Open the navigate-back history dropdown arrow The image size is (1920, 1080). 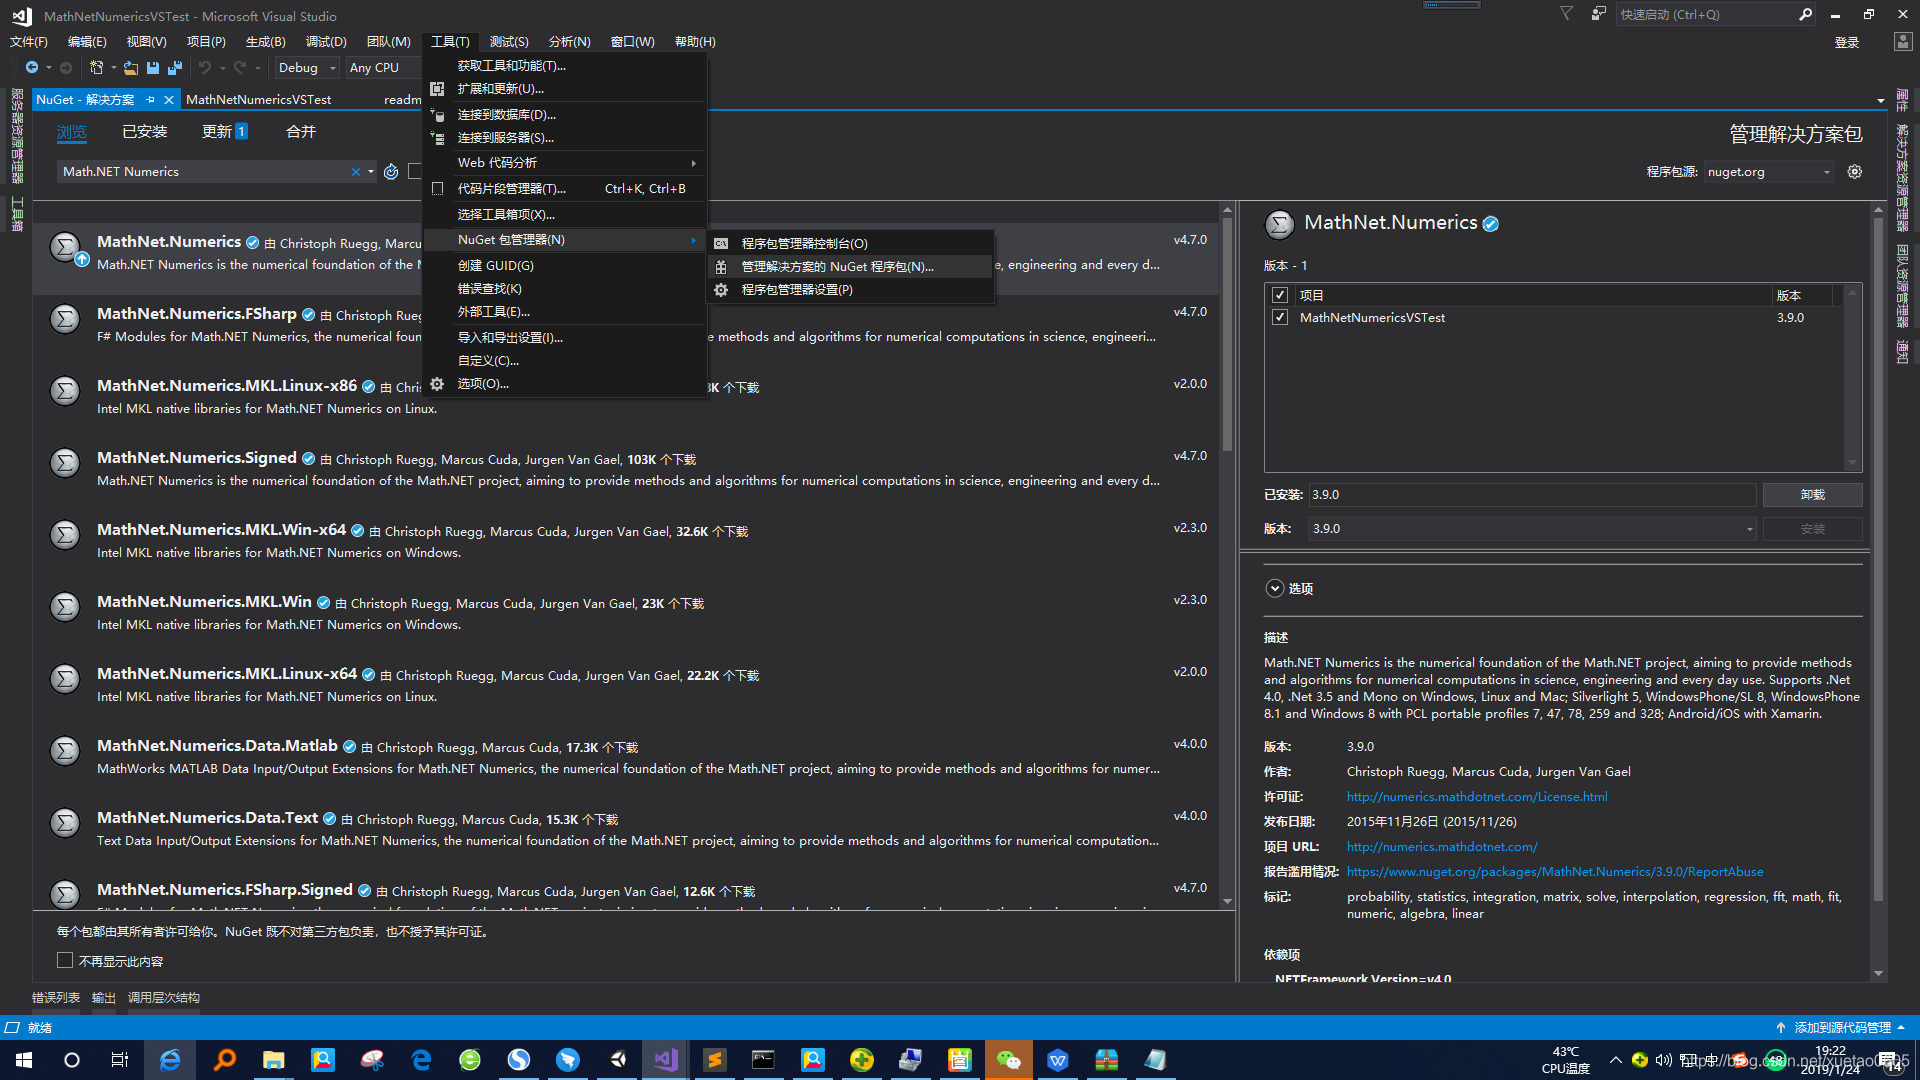tap(49, 68)
